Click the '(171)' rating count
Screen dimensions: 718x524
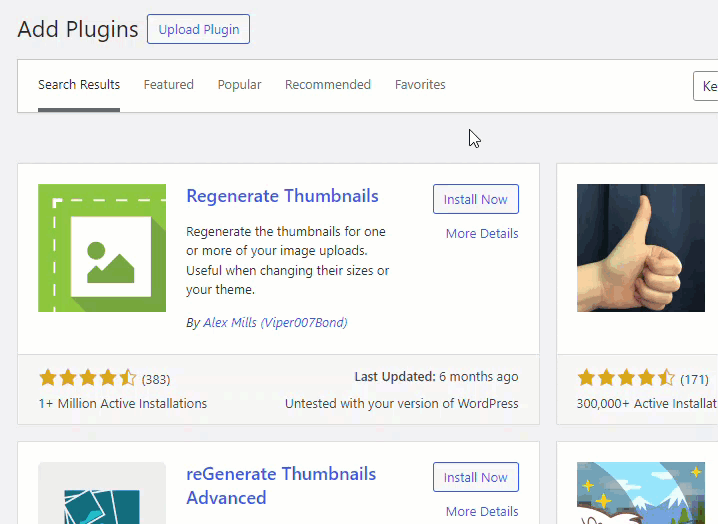[694, 380]
